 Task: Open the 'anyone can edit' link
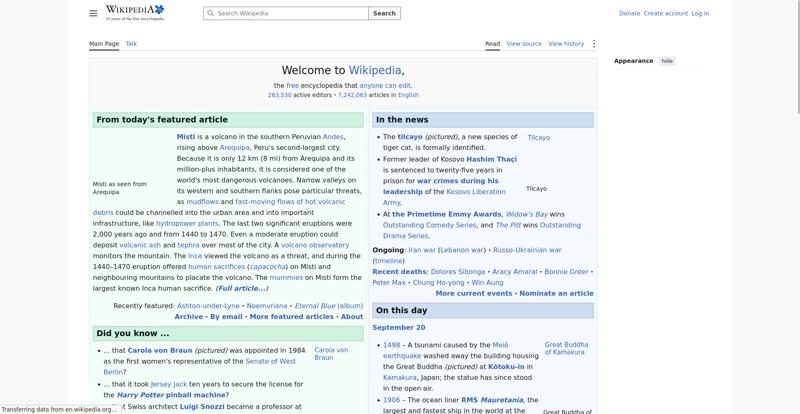tap(385, 86)
